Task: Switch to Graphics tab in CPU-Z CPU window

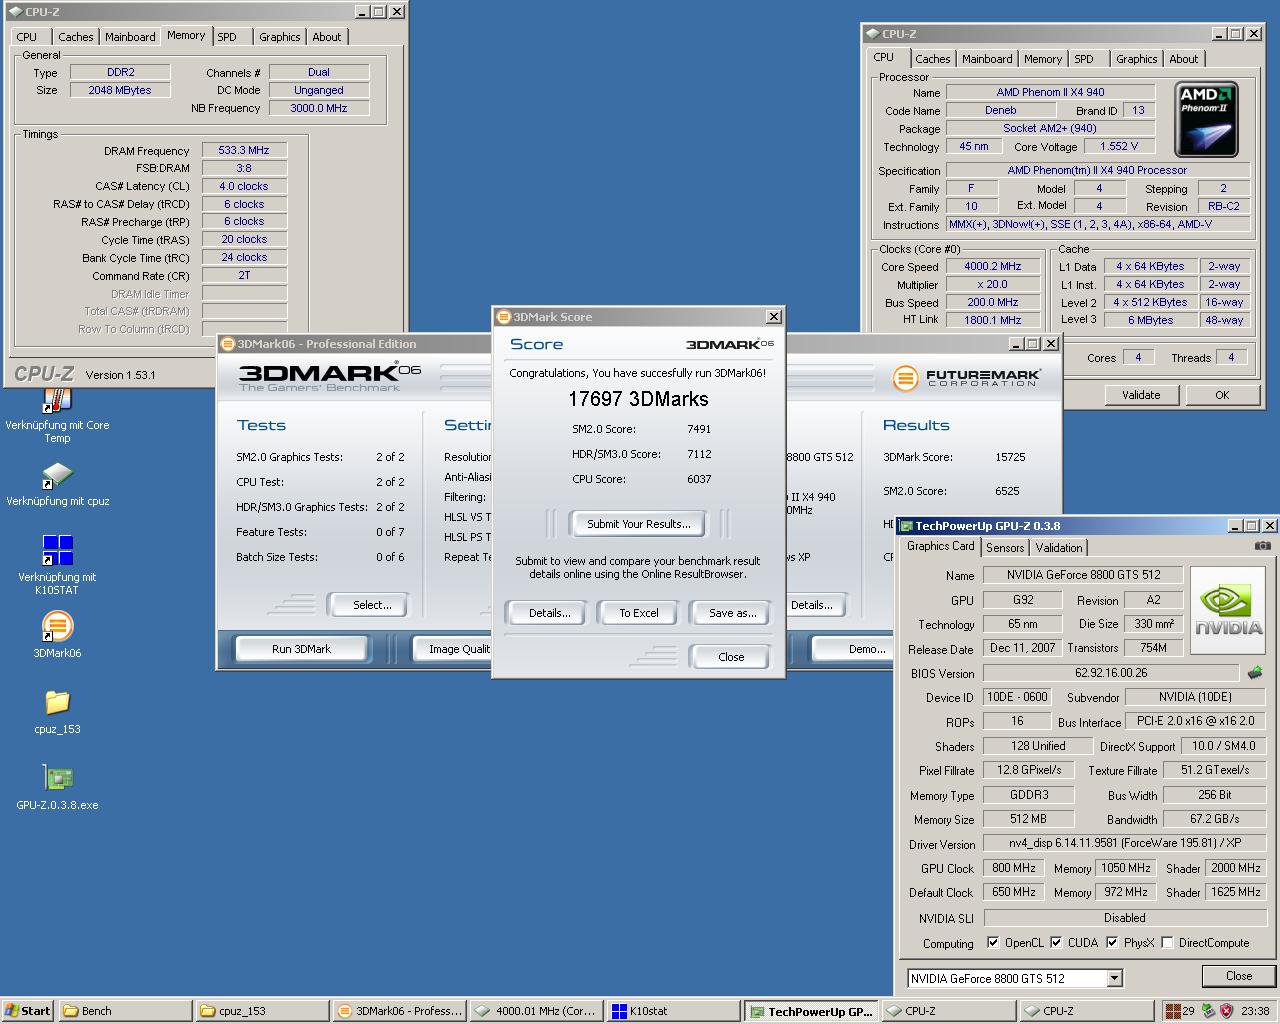Action: (x=1137, y=59)
